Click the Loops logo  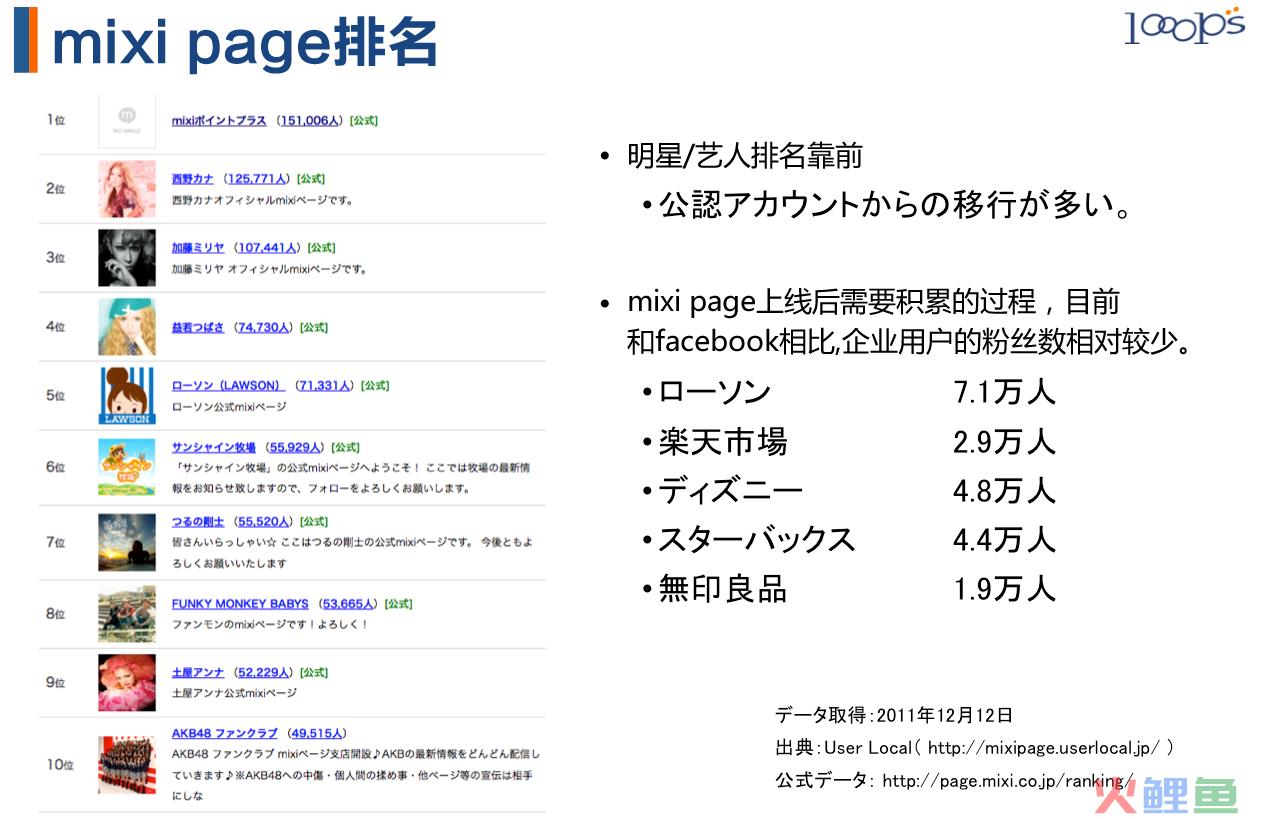tap(1184, 25)
